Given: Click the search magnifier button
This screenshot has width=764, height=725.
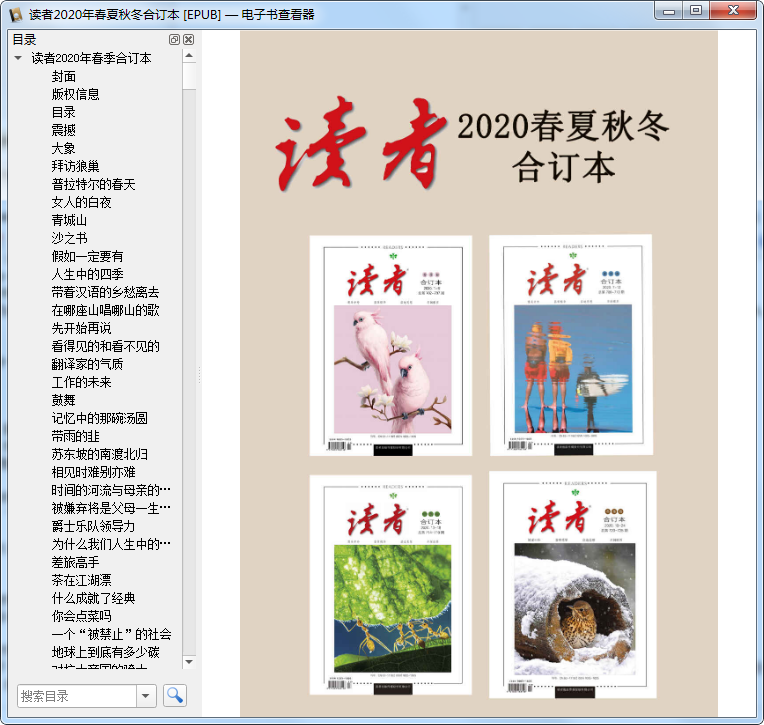Looking at the screenshot, I should click(x=174, y=695).
